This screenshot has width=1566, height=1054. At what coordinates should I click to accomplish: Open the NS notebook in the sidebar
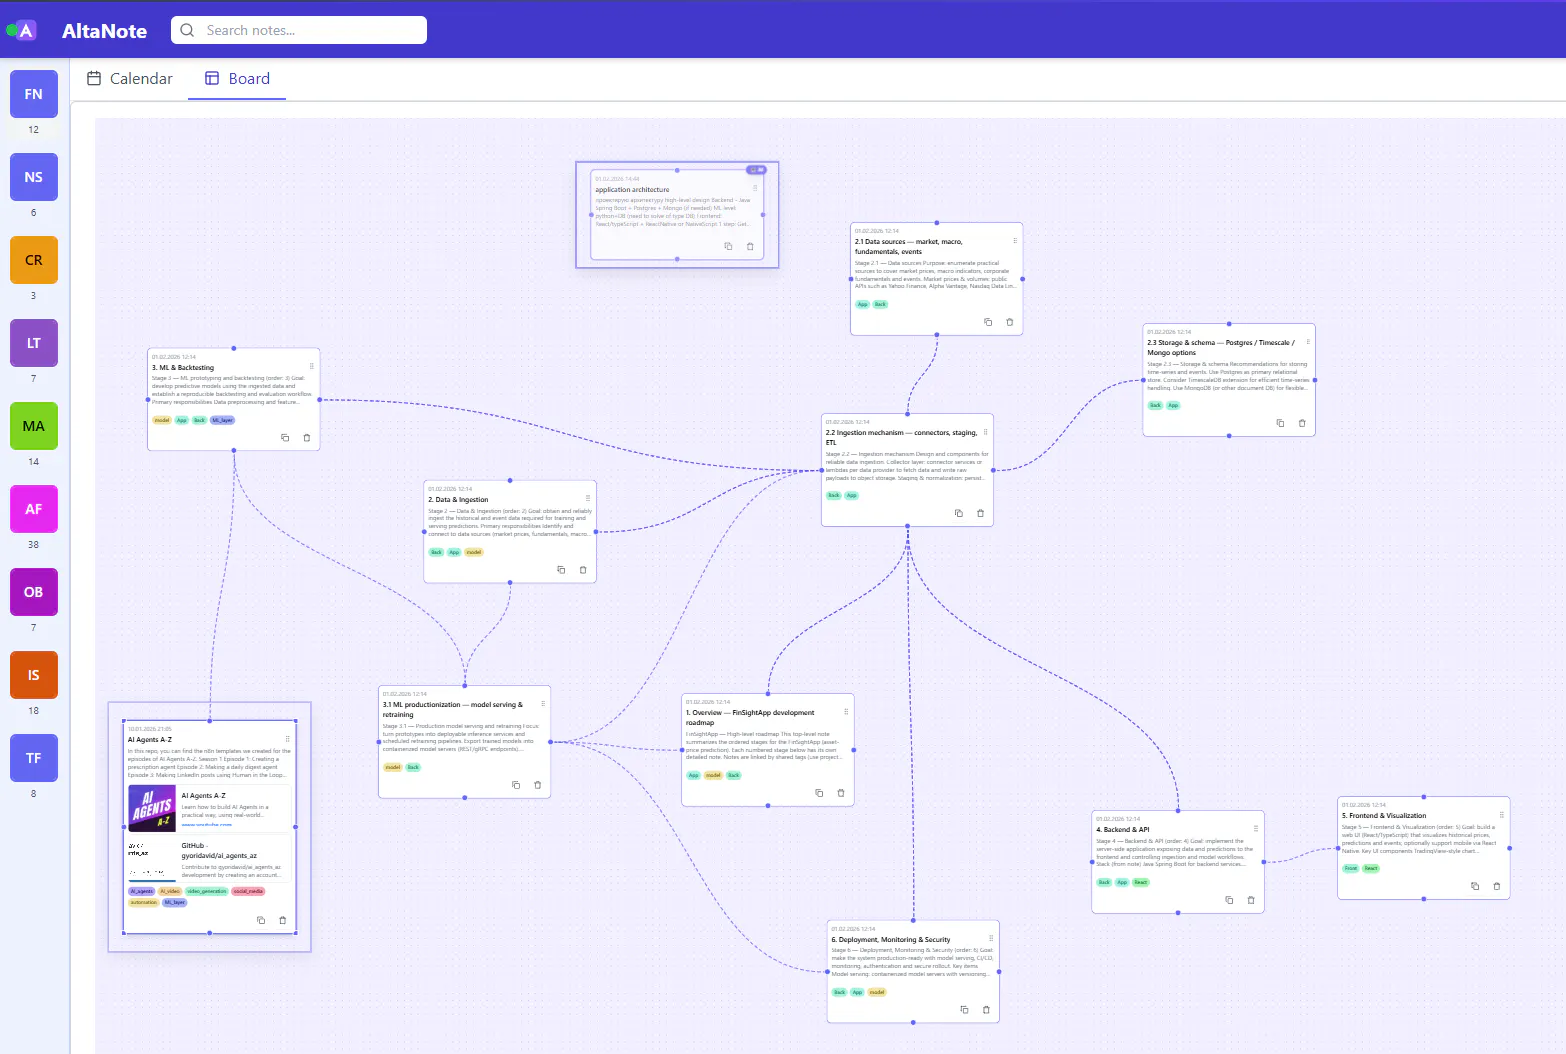coord(34,177)
